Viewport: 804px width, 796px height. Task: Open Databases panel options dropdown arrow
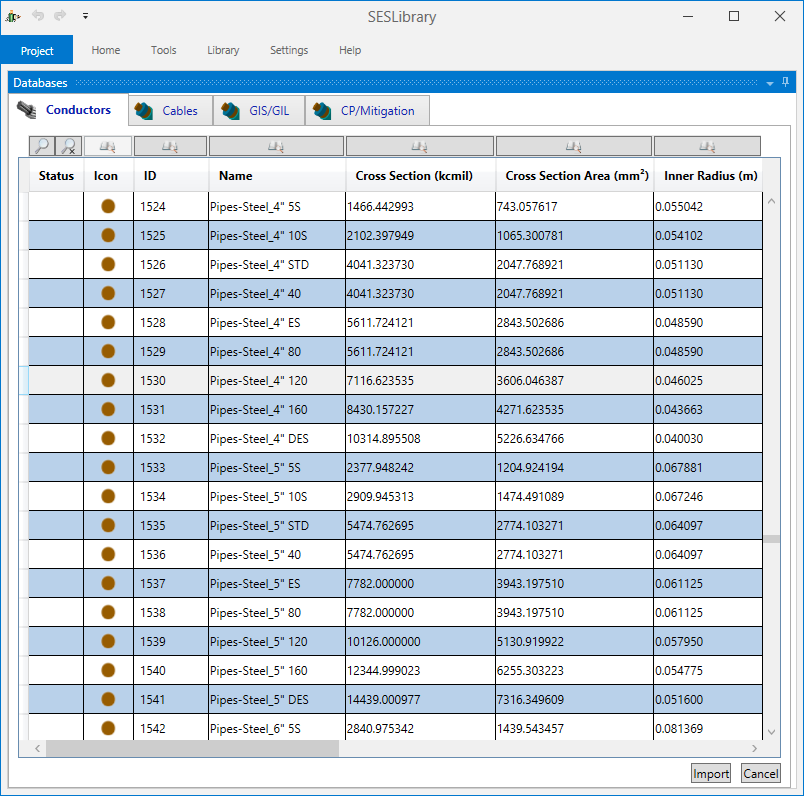click(x=770, y=83)
